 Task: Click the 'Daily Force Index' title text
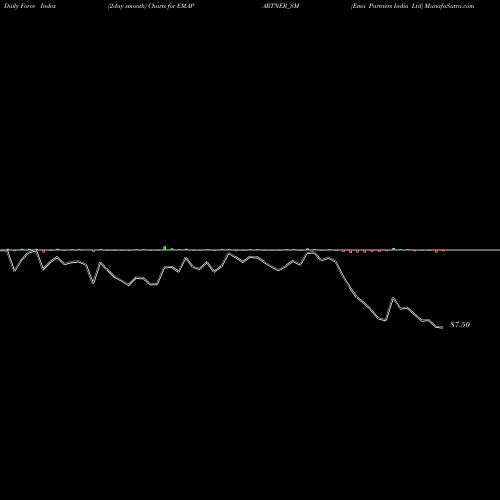[30, 6]
